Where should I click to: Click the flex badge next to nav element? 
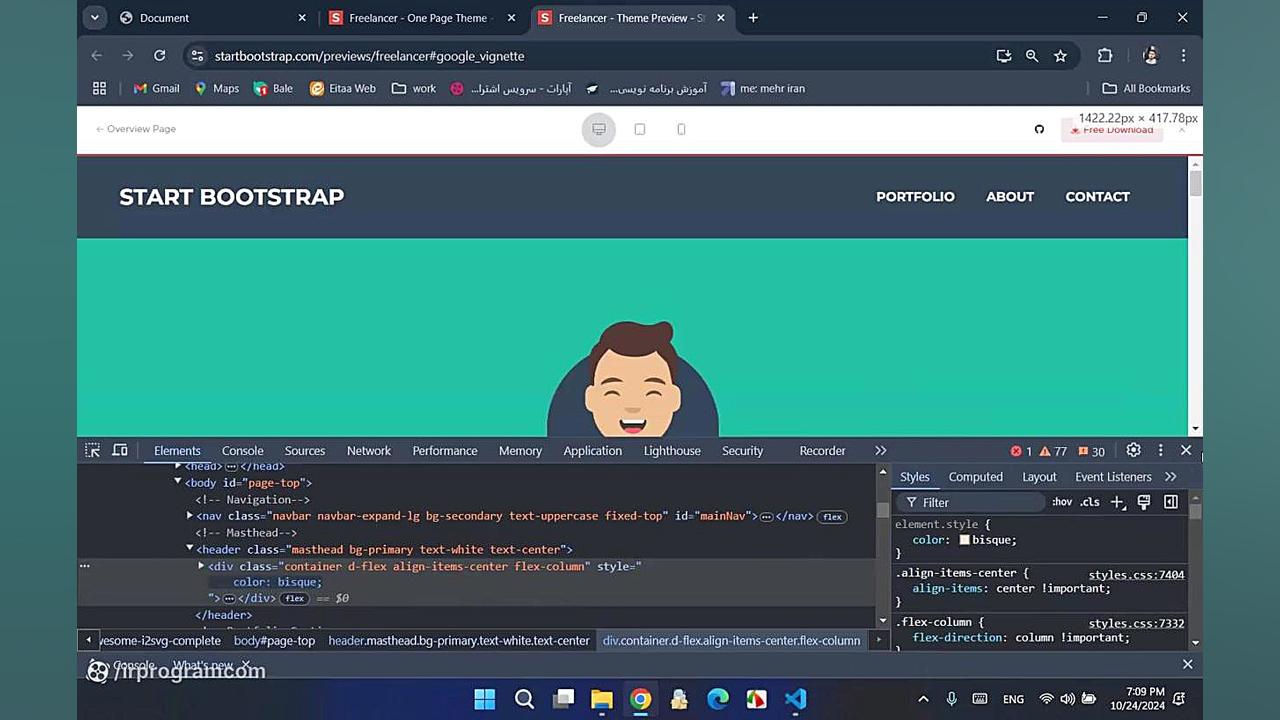pos(832,517)
